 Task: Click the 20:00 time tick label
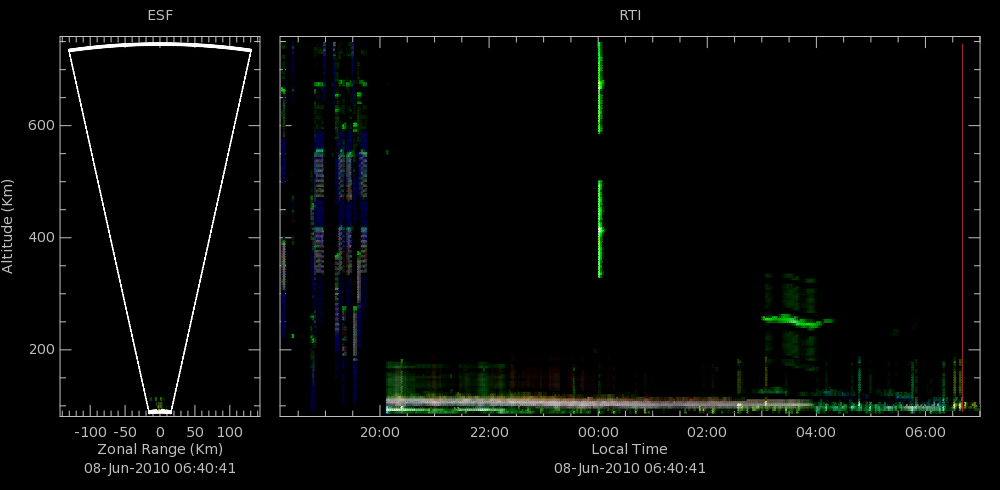pos(380,432)
